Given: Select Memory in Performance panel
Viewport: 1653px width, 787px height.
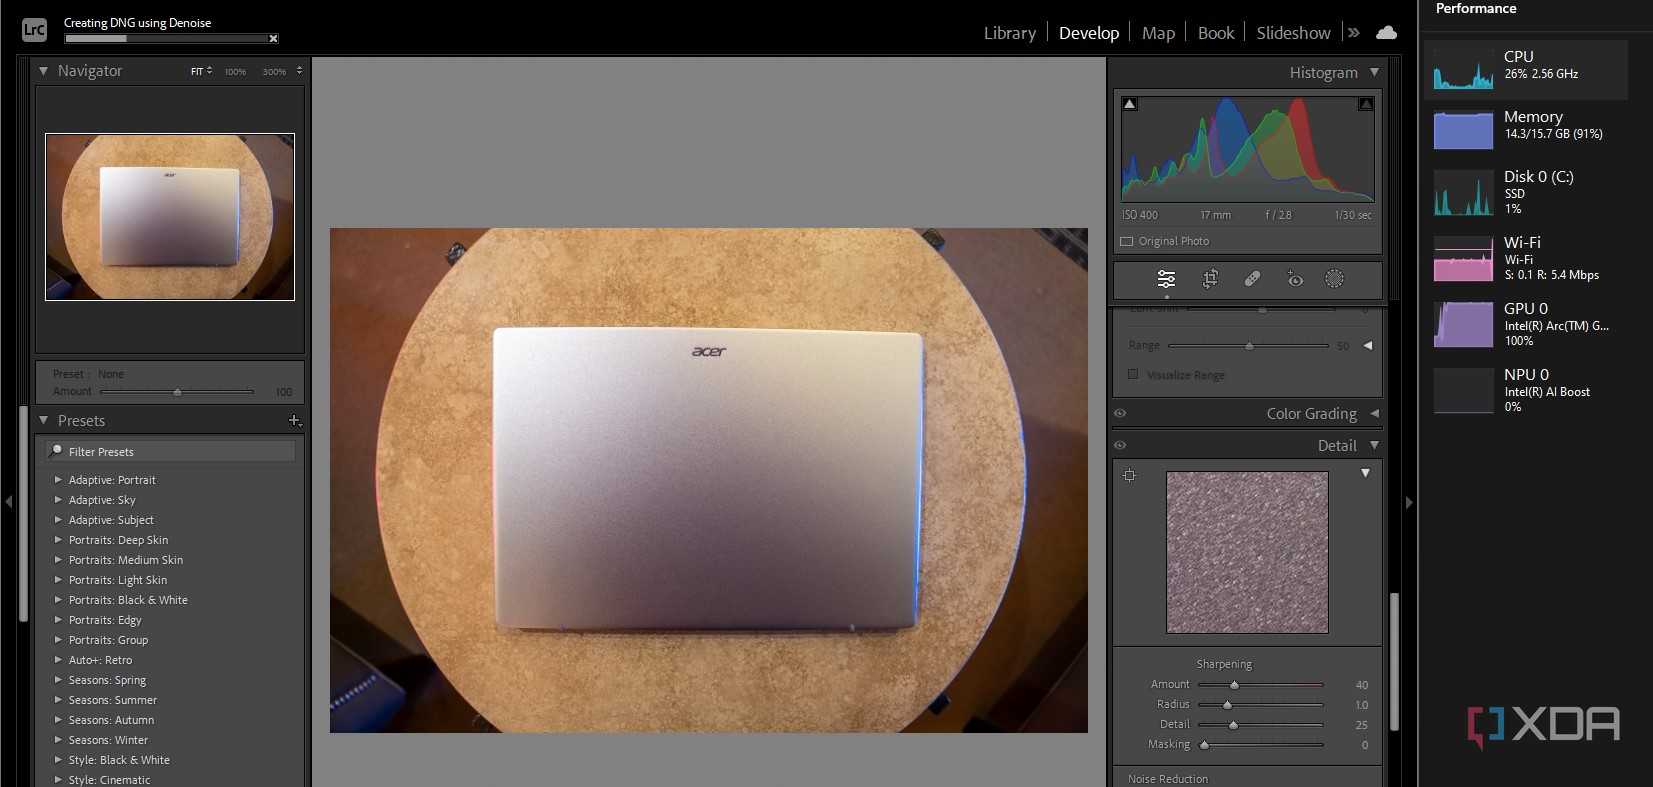Looking at the screenshot, I should point(1526,130).
